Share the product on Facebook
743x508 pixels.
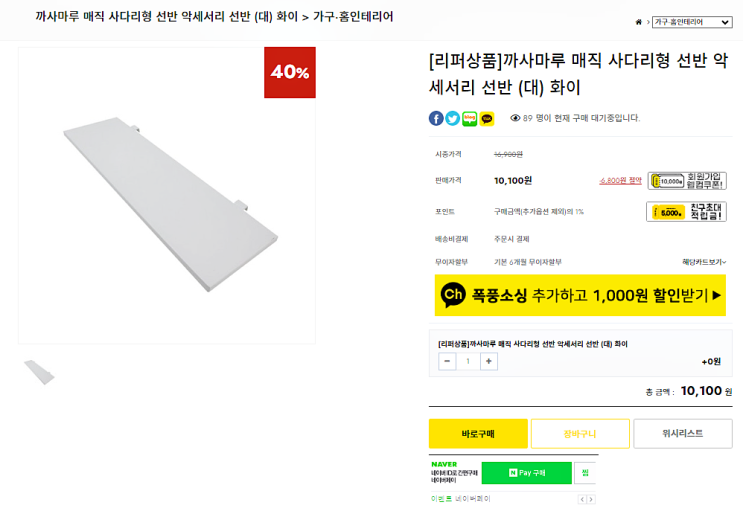click(436, 118)
